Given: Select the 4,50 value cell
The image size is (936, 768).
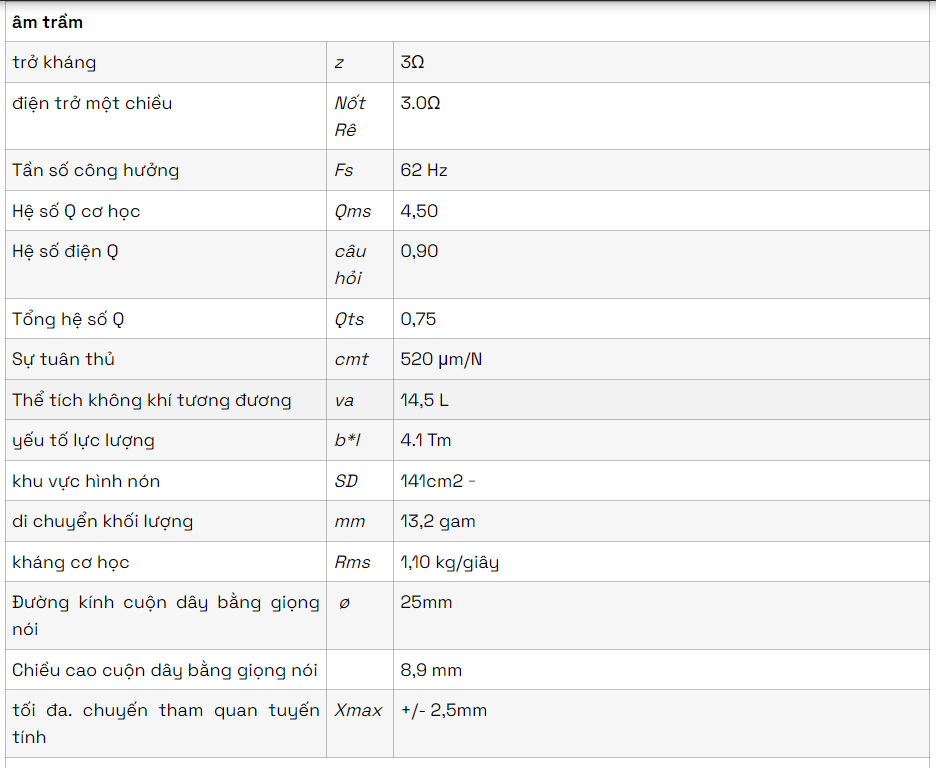Looking at the screenshot, I should 419,211.
